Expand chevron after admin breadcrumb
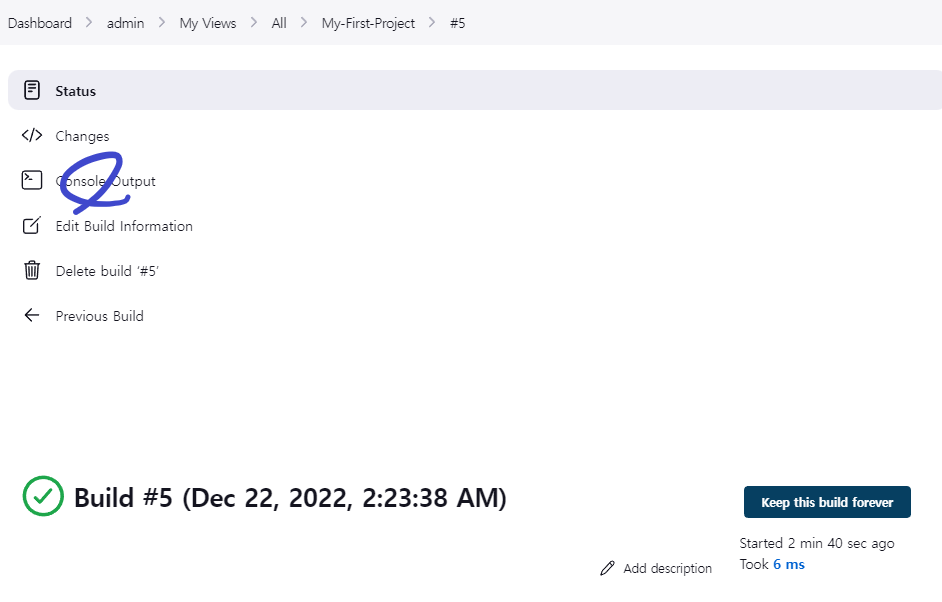This screenshot has width=942, height=602. (162, 23)
